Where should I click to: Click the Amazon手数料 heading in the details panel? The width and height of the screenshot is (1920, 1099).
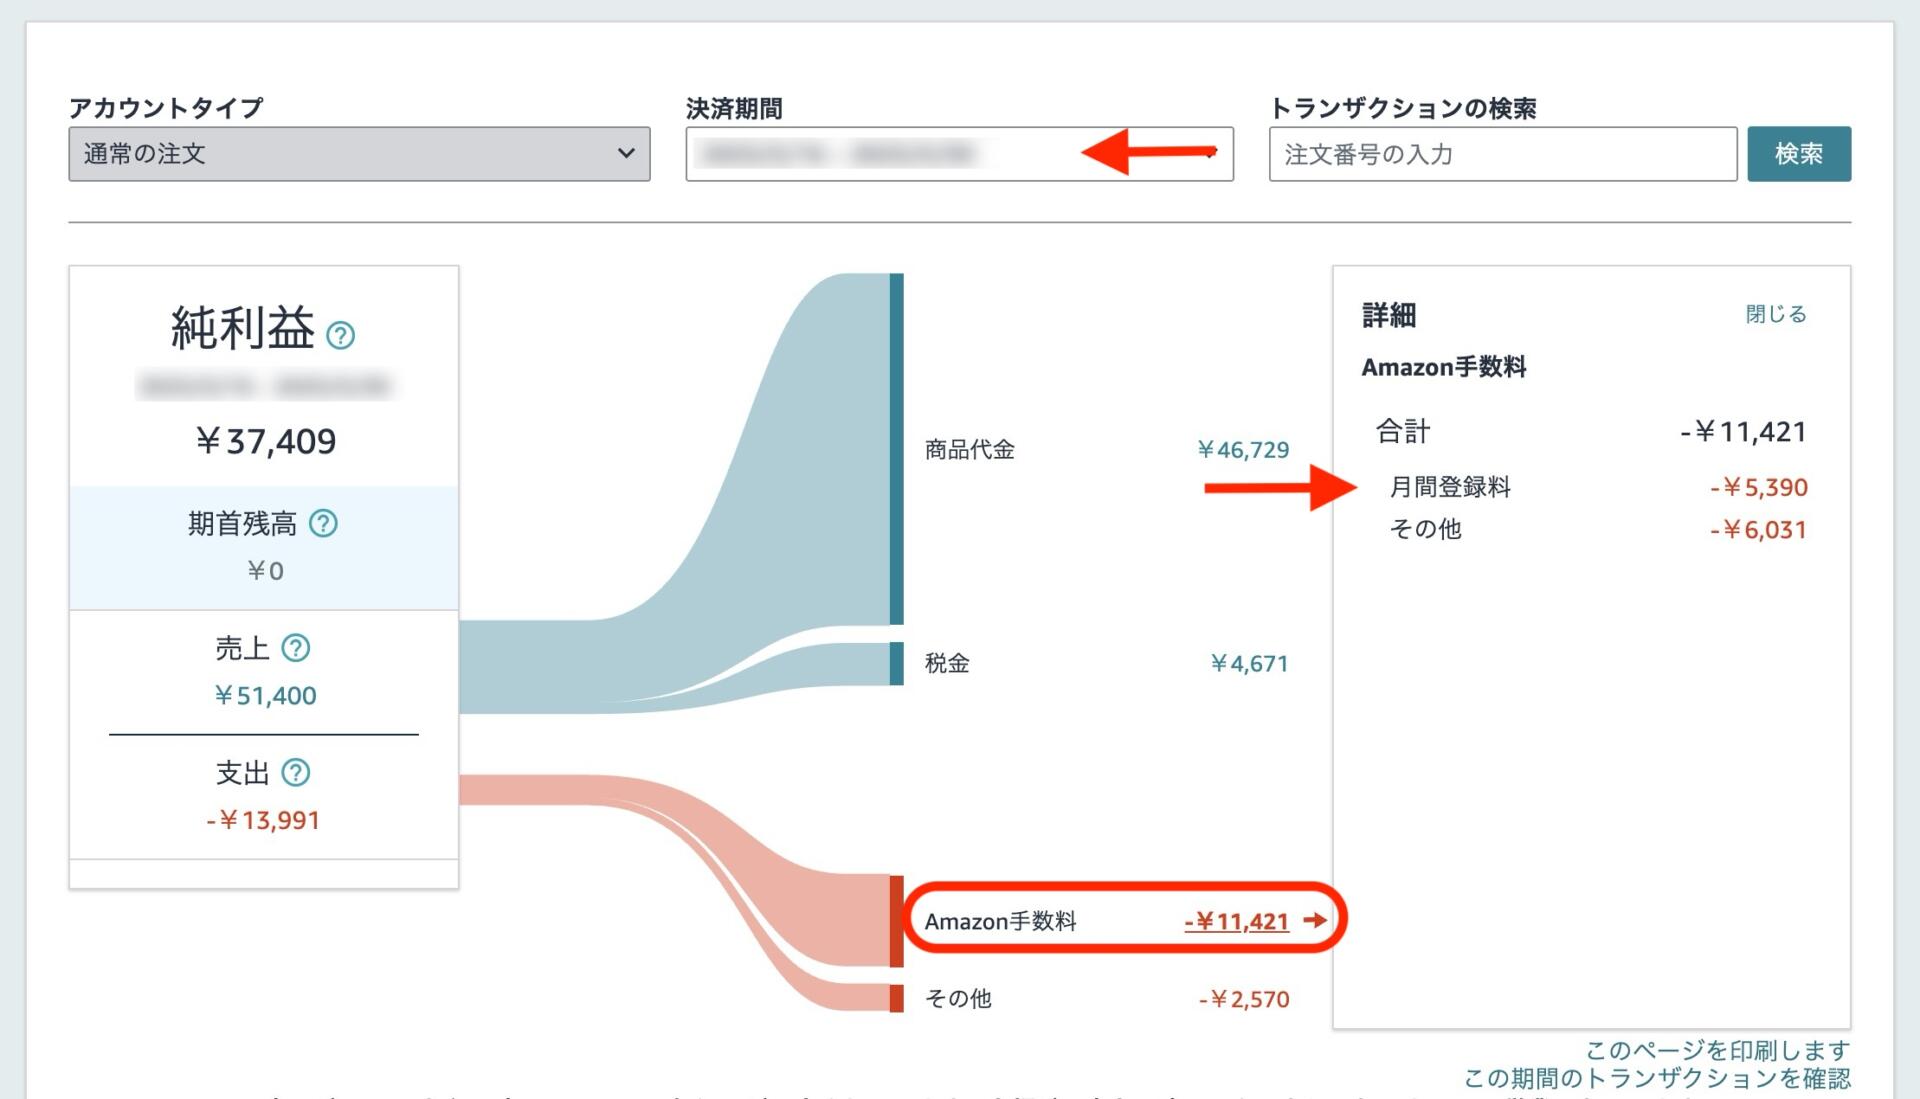coord(1444,367)
